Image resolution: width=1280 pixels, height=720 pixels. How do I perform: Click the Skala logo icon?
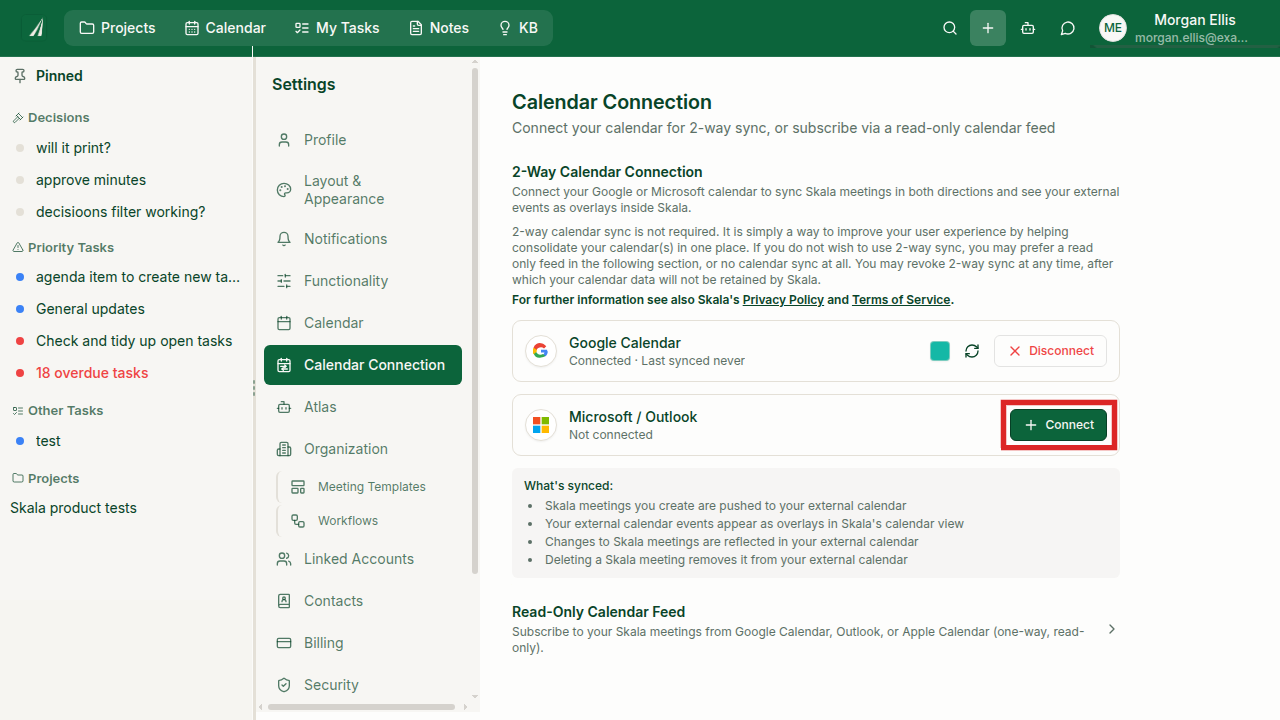[36, 28]
